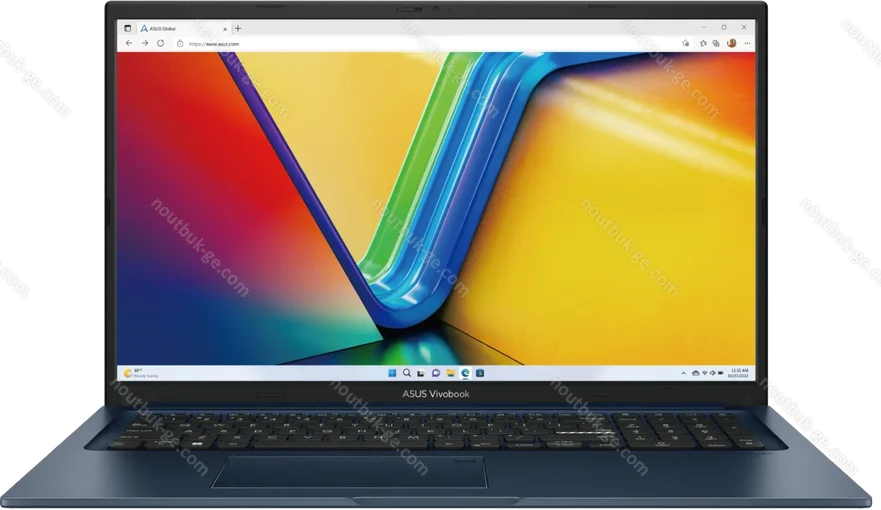Open Microsoft Store from the taskbar
Viewport: 881px width, 510px height.
click(x=480, y=373)
